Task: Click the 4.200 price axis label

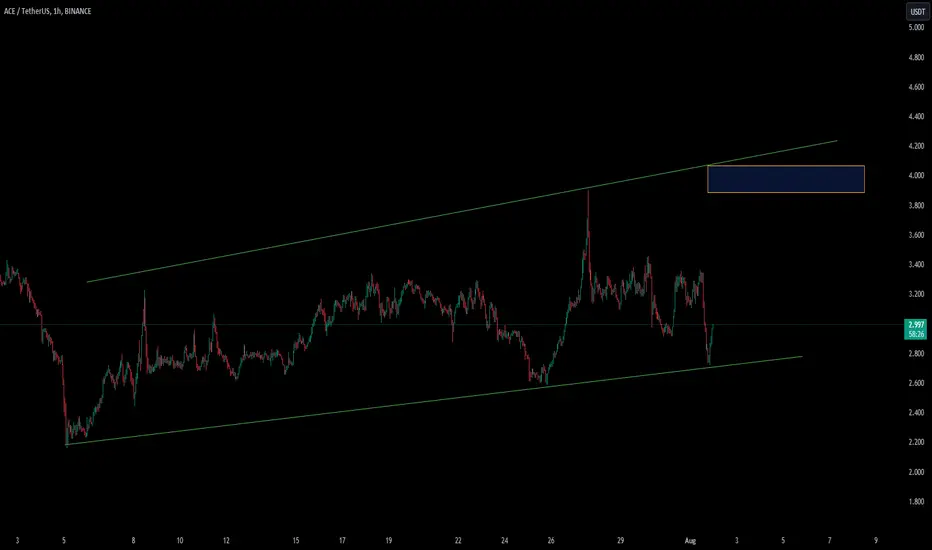Action: click(916, 146)
